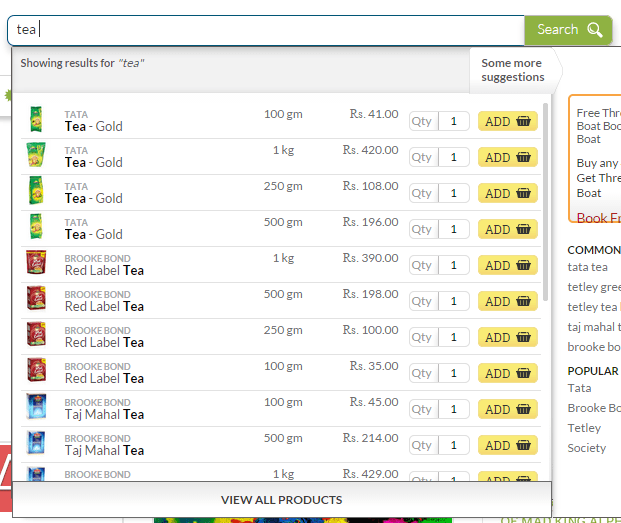Image resolution: width=621 pixels, height=523 pixels.
Task: Add Tata Tea Gold 500 gm to basket
Action: pos(507,229)
